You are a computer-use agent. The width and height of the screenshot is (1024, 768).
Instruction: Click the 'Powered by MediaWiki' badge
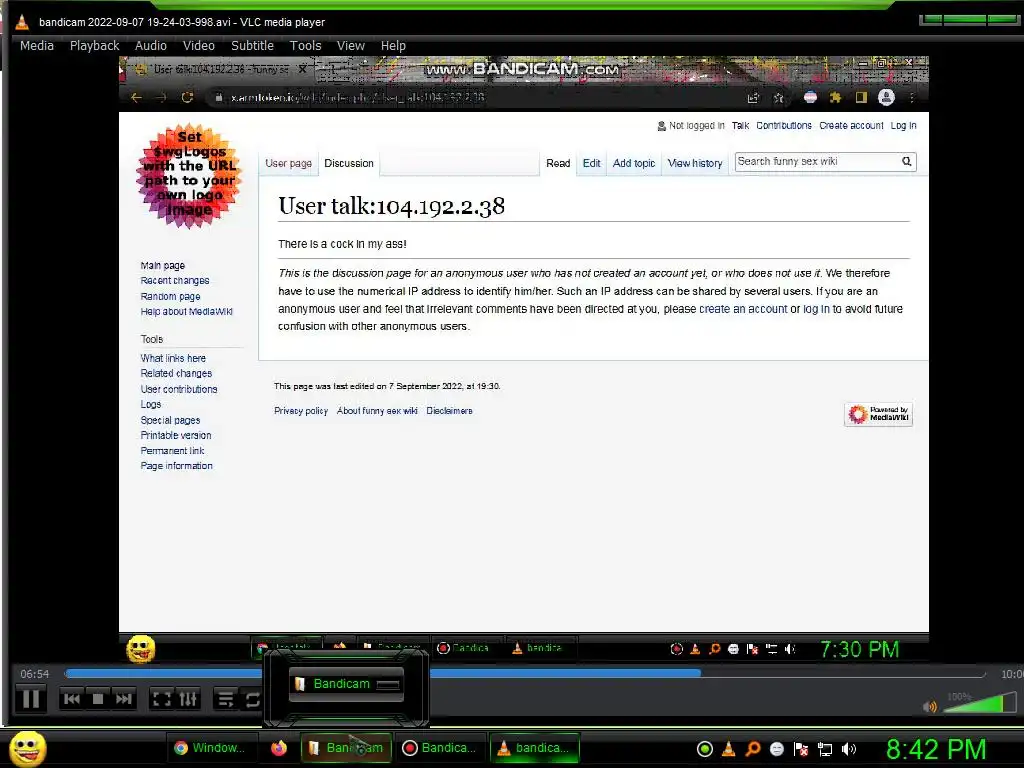click(x=878, y=414)
